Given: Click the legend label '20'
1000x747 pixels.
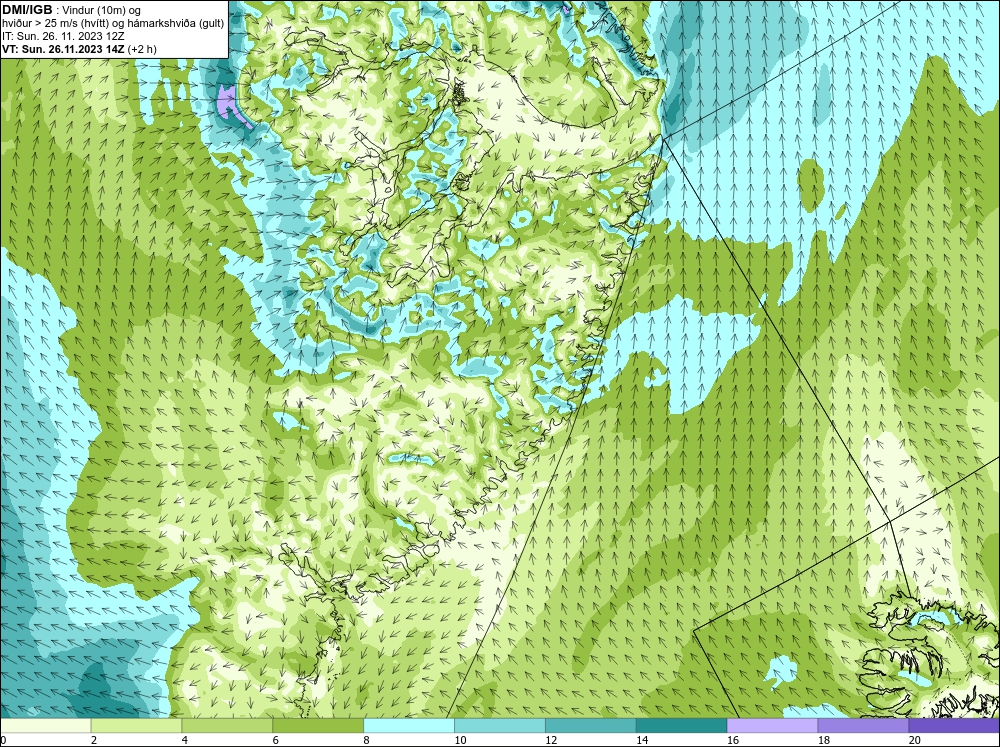Looking at the screenshot, I should pos(915,740).
